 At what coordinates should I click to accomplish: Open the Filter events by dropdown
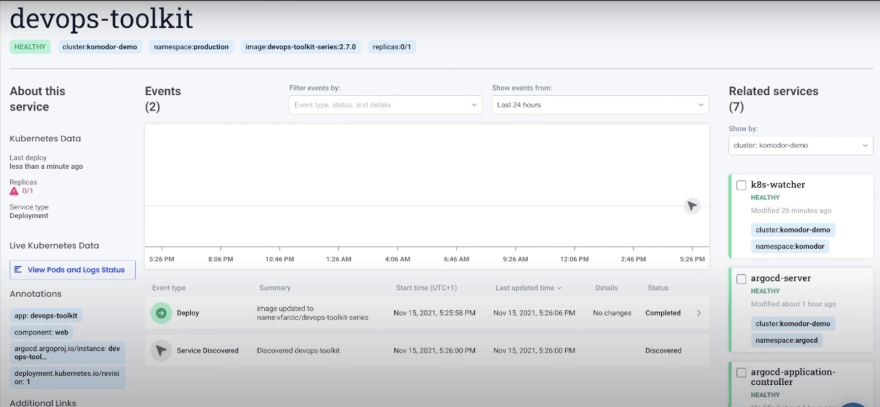(x=386, y=105)
